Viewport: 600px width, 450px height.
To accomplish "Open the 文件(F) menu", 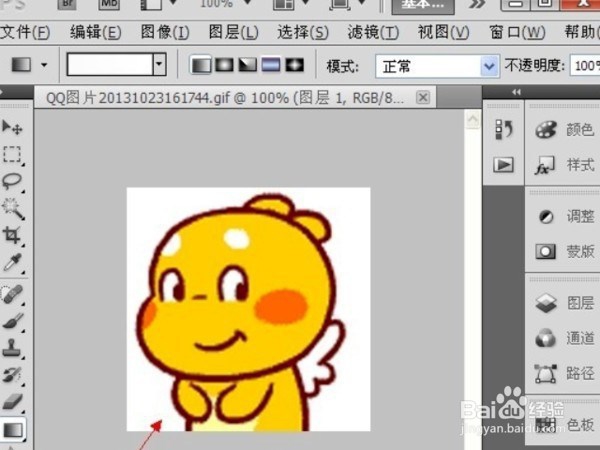I will 25,32.
